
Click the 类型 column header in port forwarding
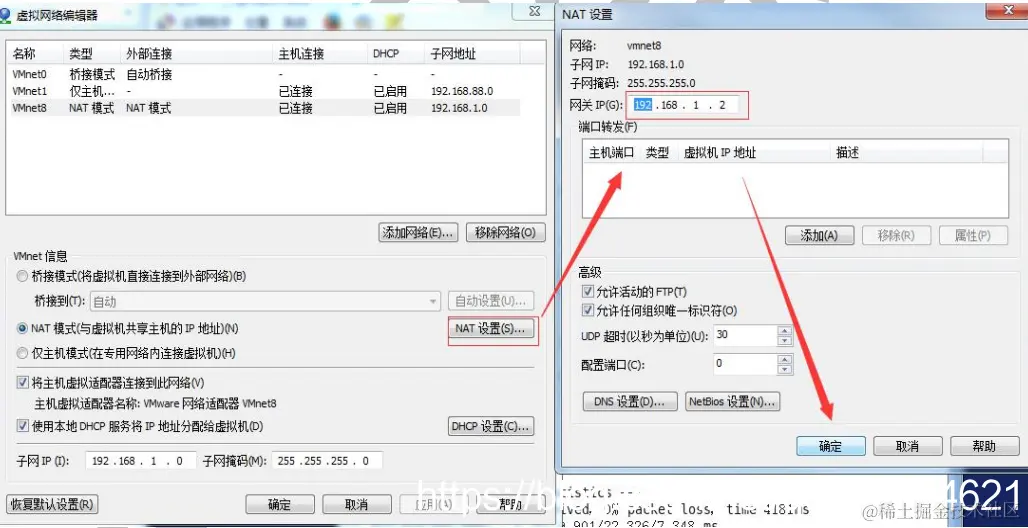pos(658,153)
